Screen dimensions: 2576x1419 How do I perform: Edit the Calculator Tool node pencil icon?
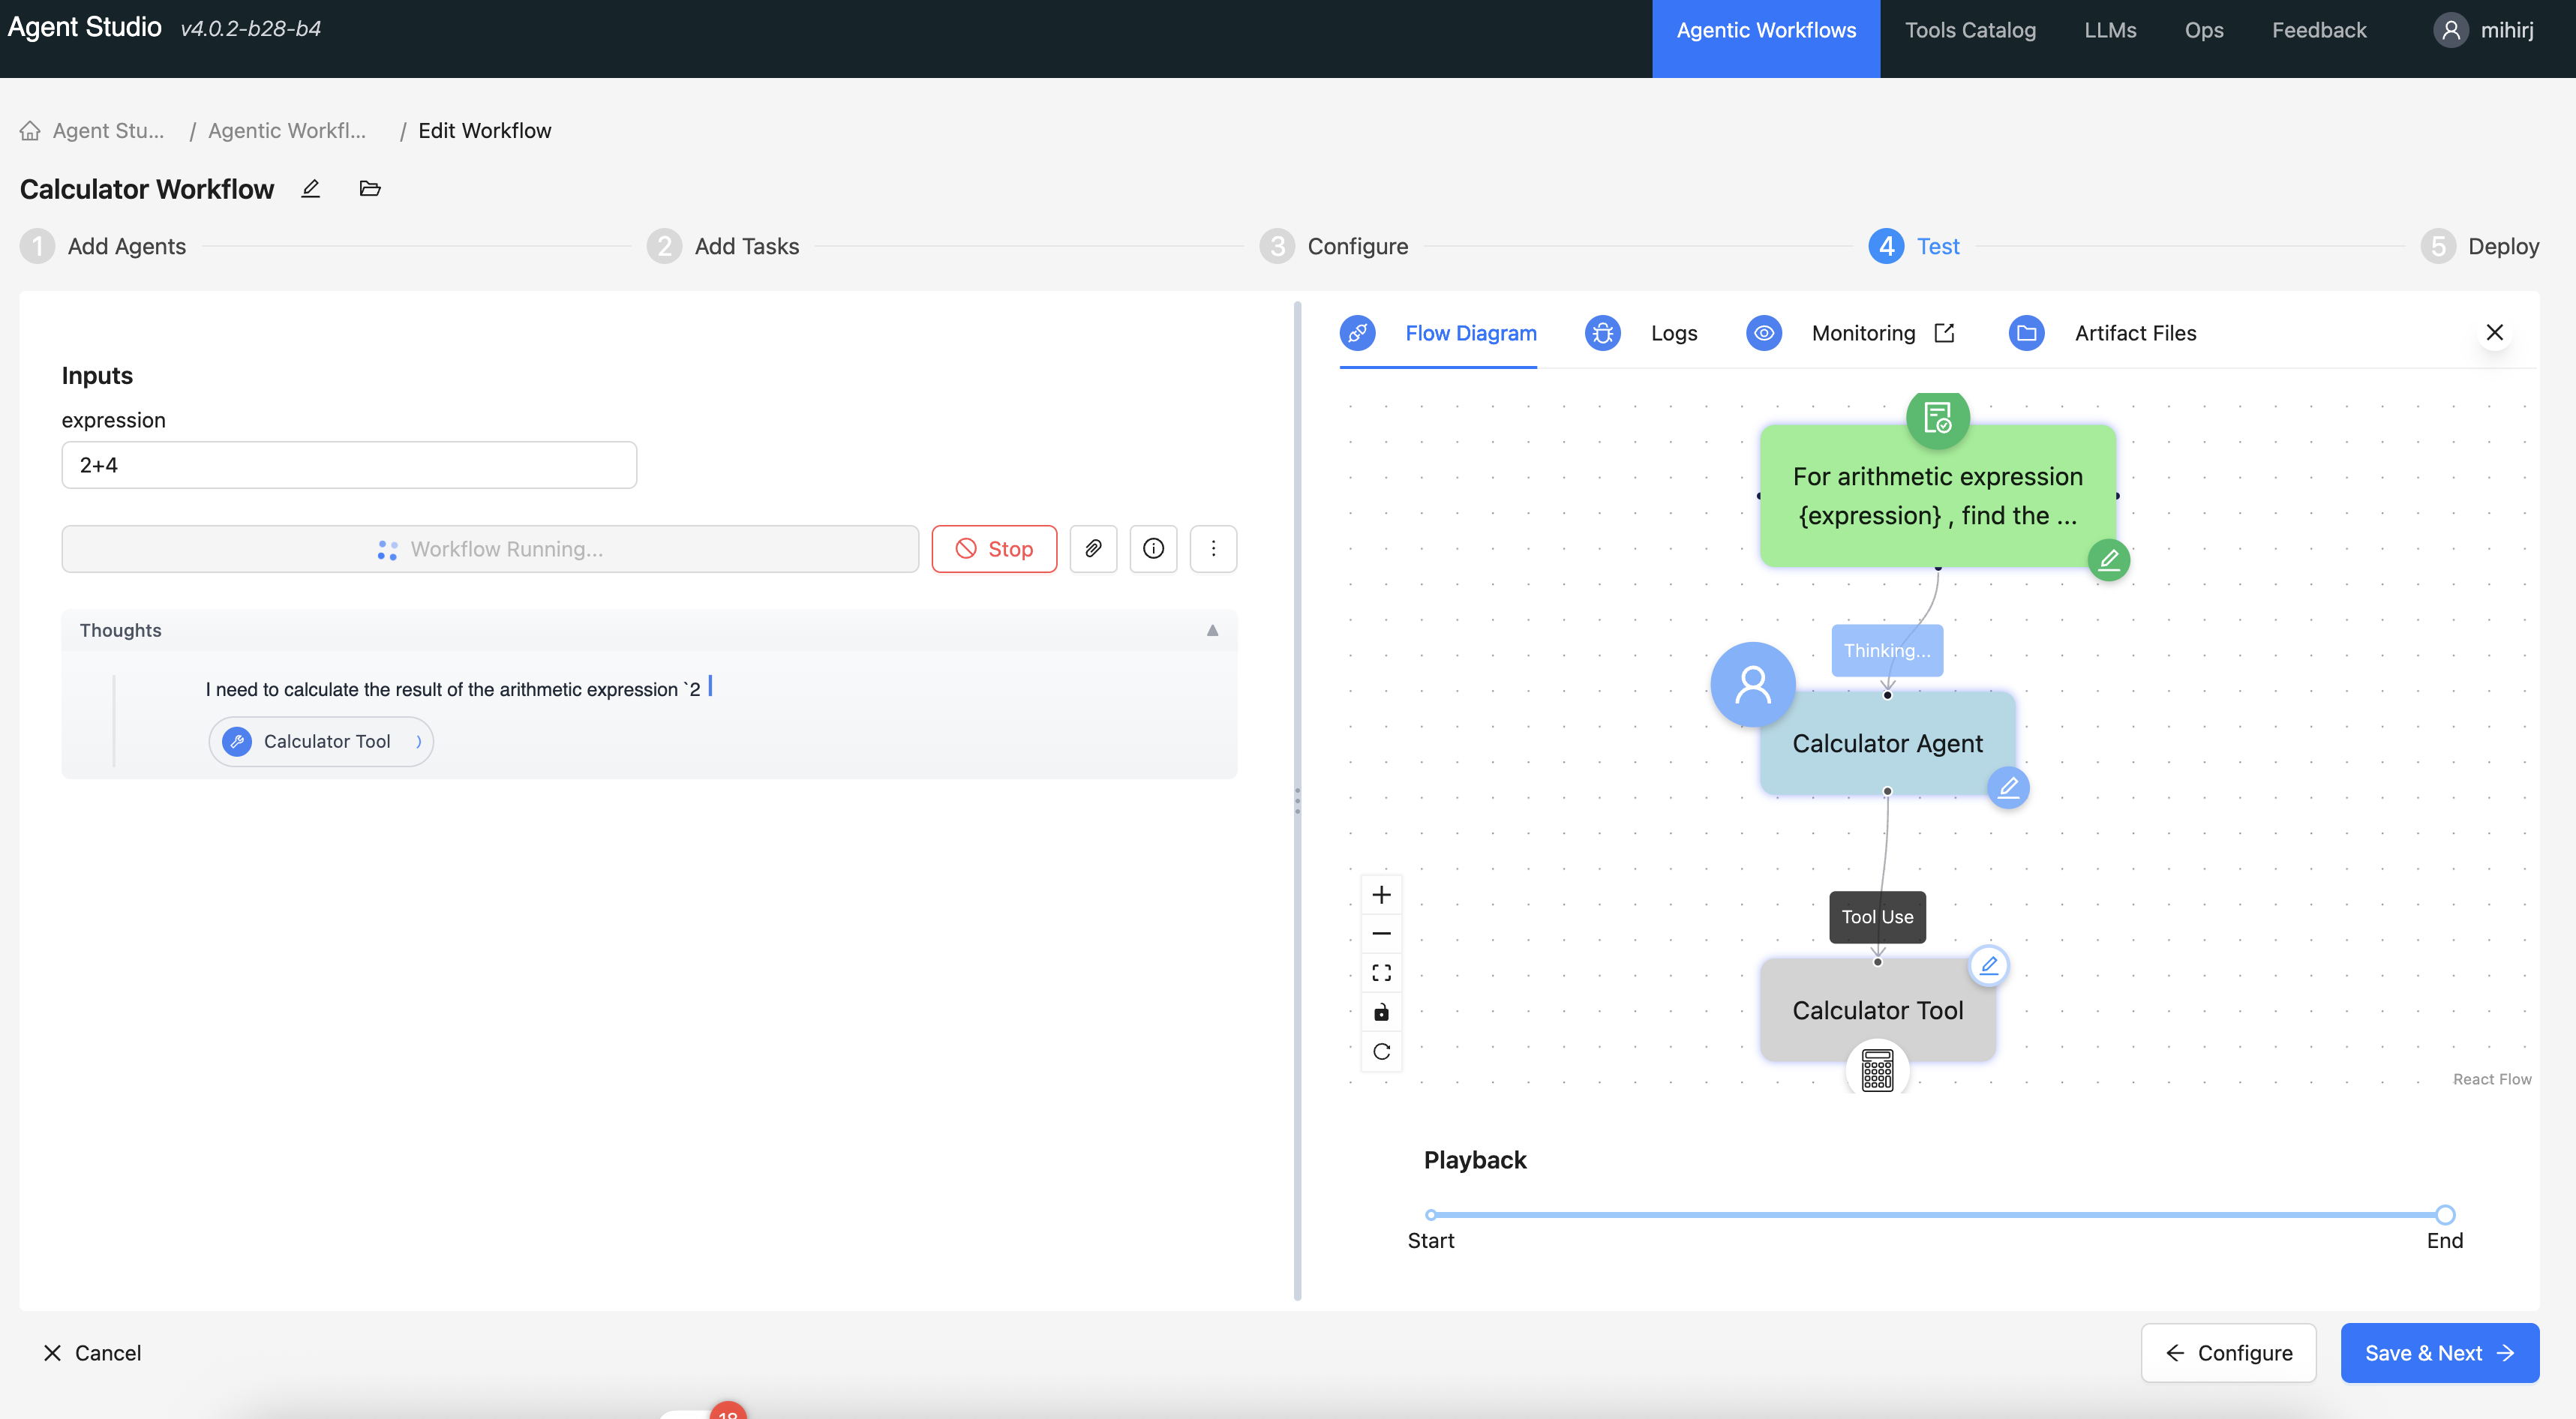click(x=1989, y=965)
